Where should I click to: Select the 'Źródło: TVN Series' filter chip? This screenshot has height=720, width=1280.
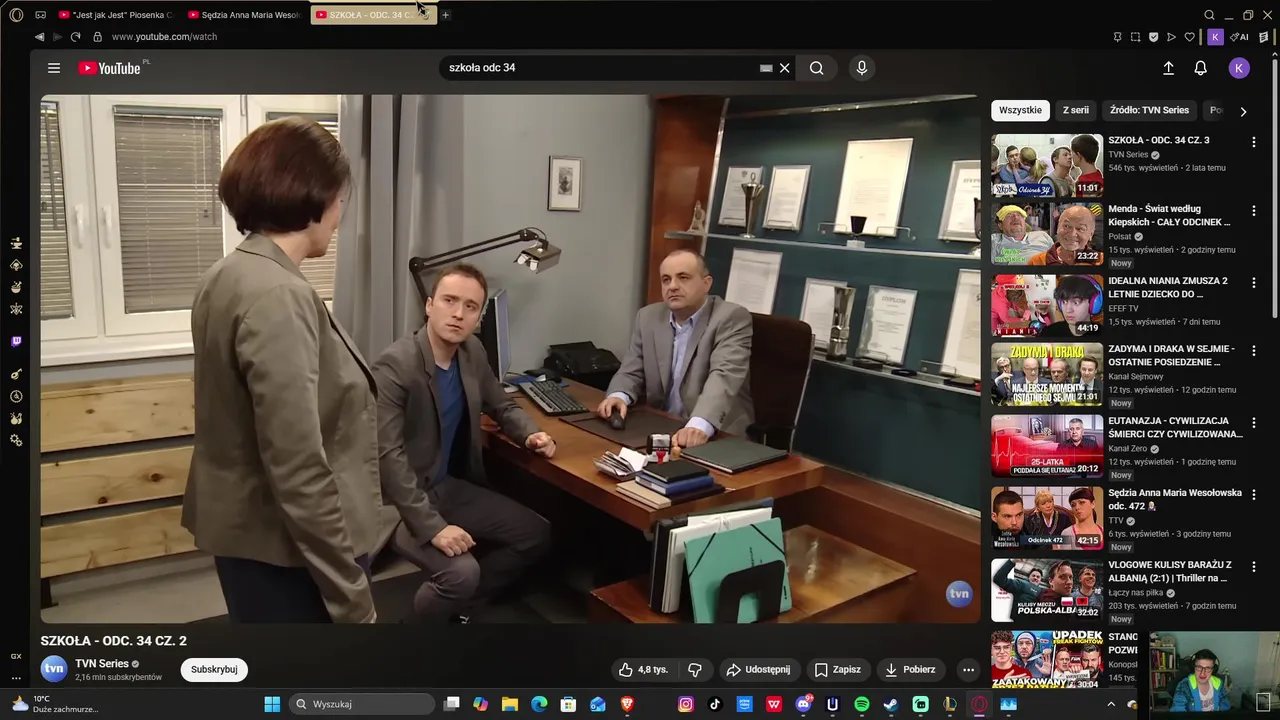click(1149, 110)
